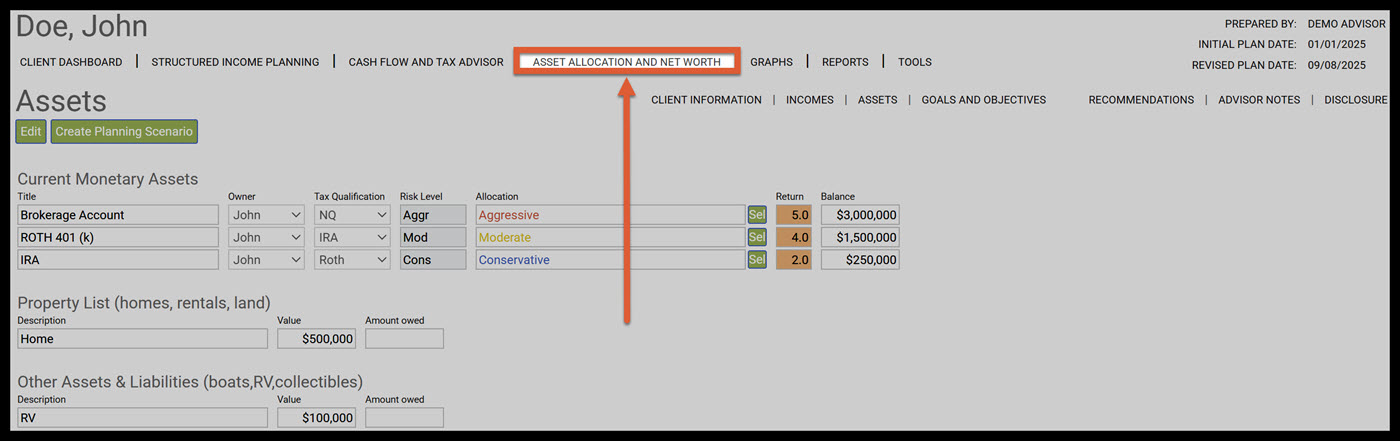
Task: Click the 5.0 return field
Action: pos(794,215)
